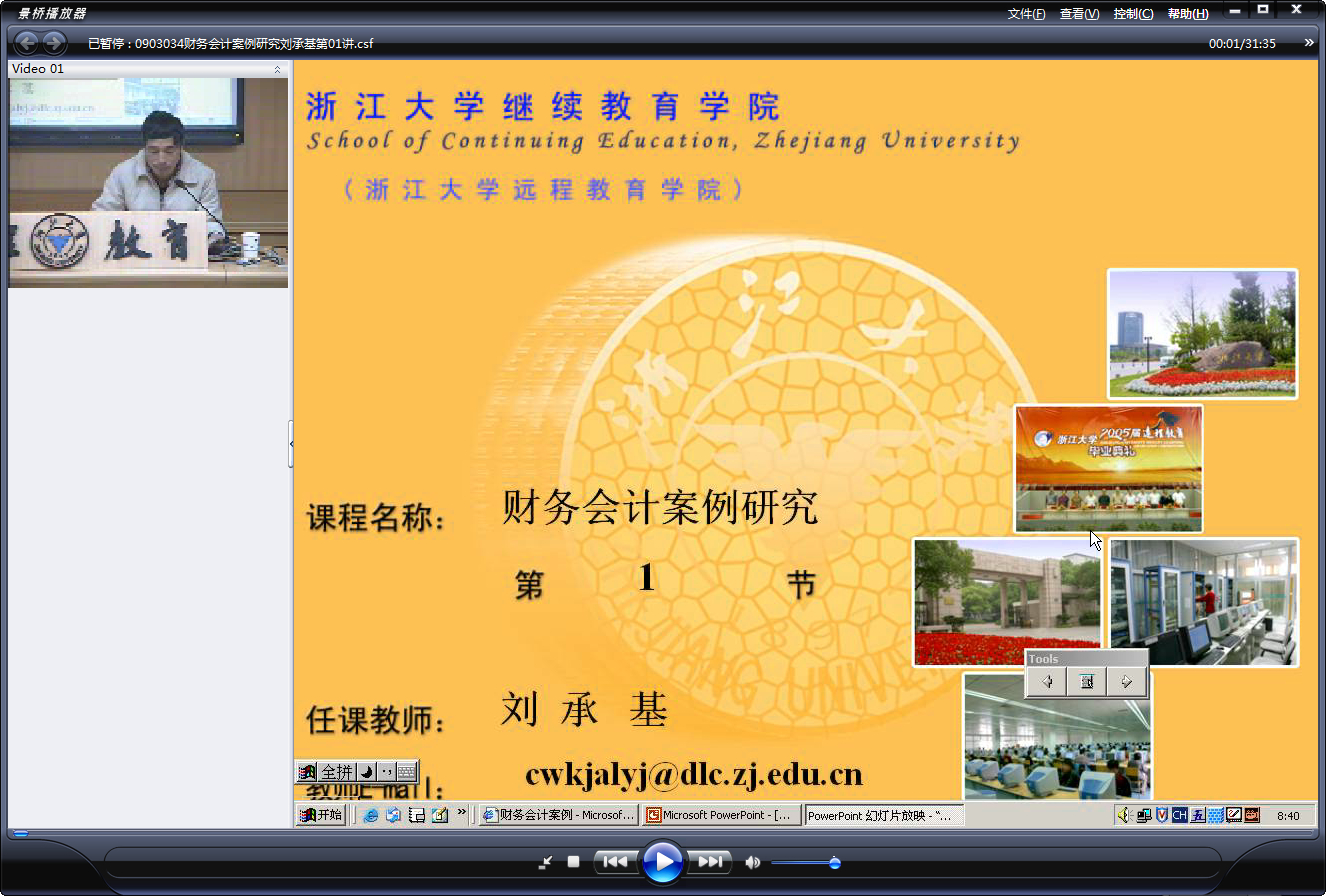Click the tray antivirus shield icon

coord(1162,815)
